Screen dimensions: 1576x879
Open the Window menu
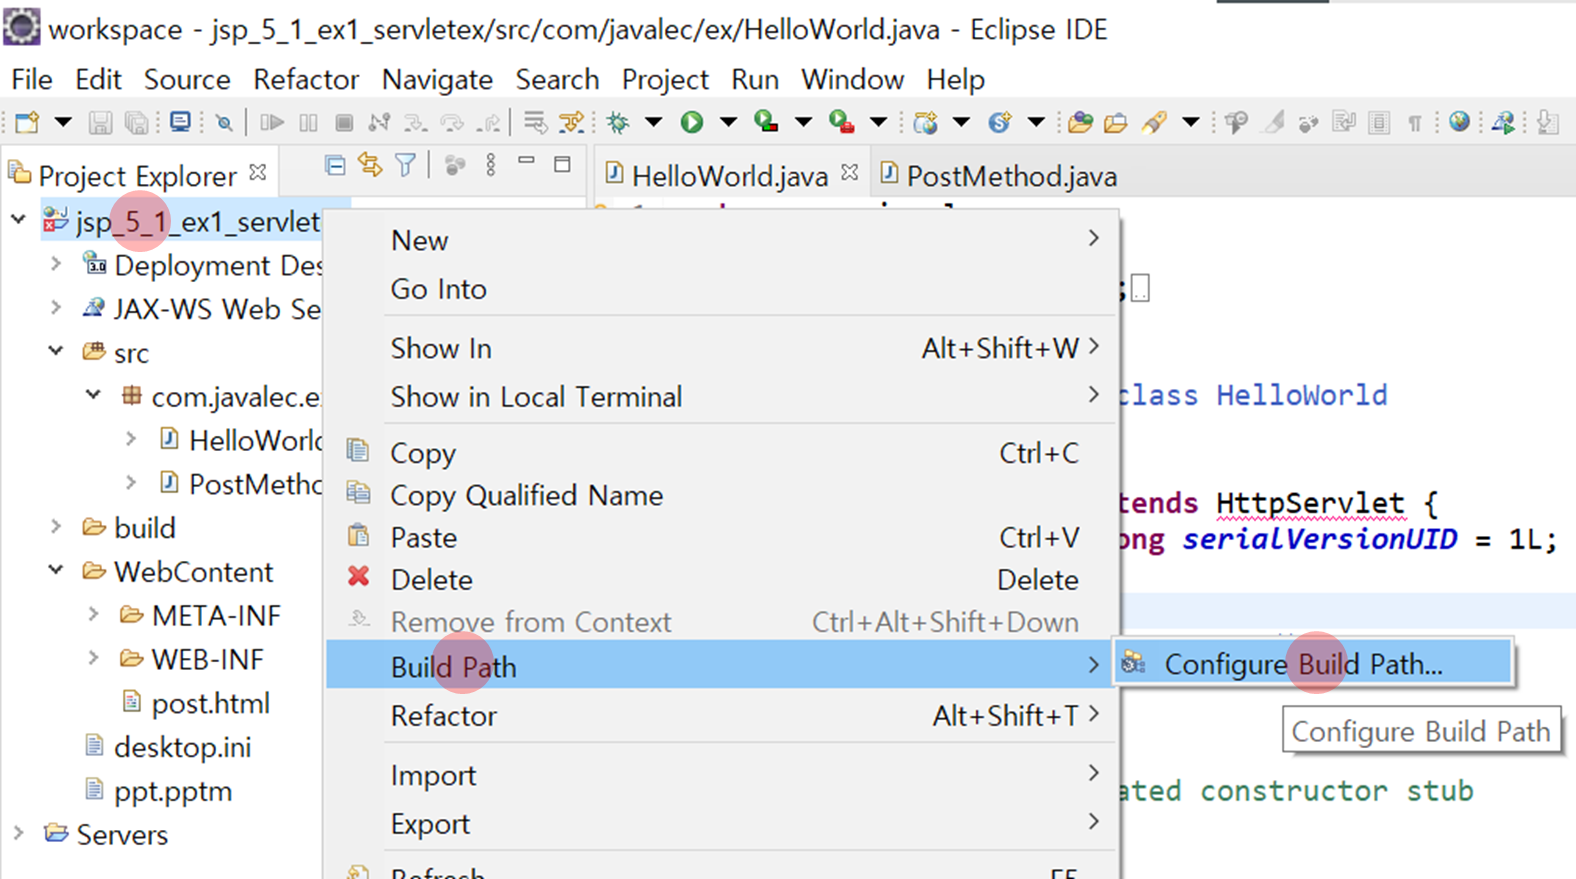click(x=852, y=79)
